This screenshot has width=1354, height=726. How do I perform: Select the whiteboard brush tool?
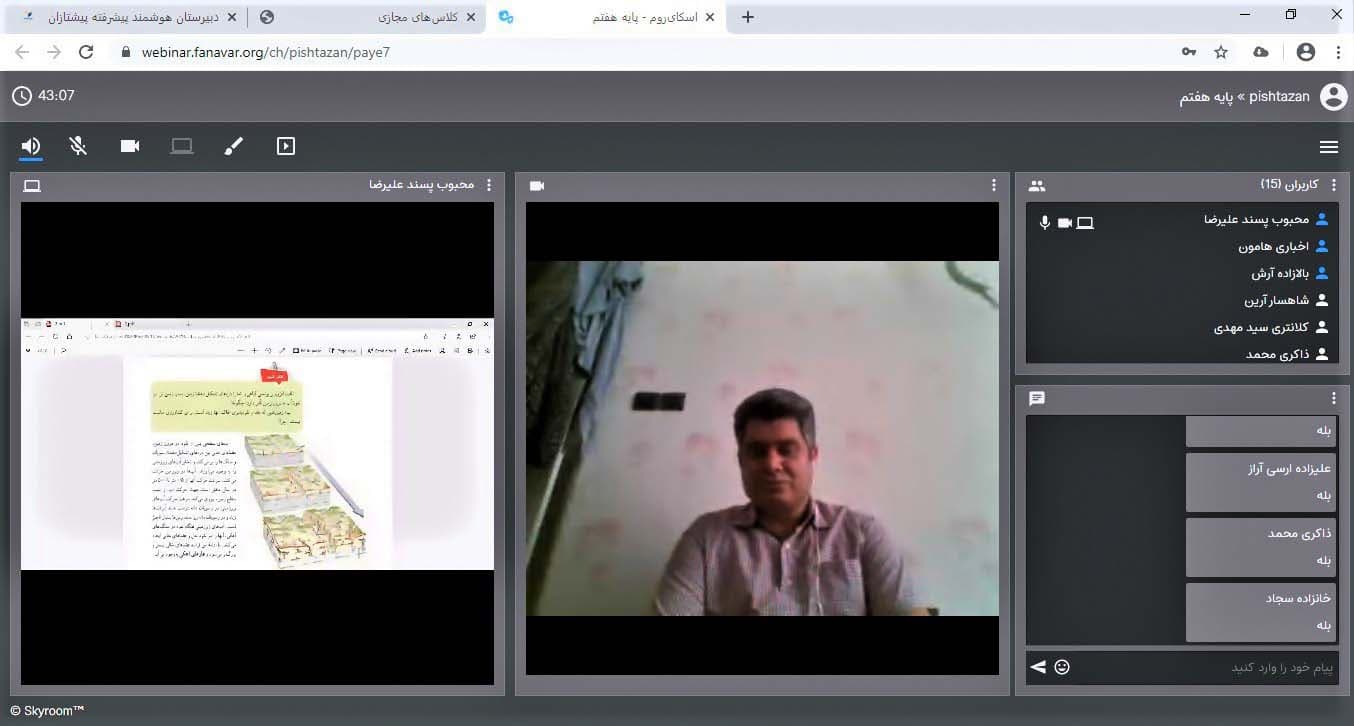point(233,146)
